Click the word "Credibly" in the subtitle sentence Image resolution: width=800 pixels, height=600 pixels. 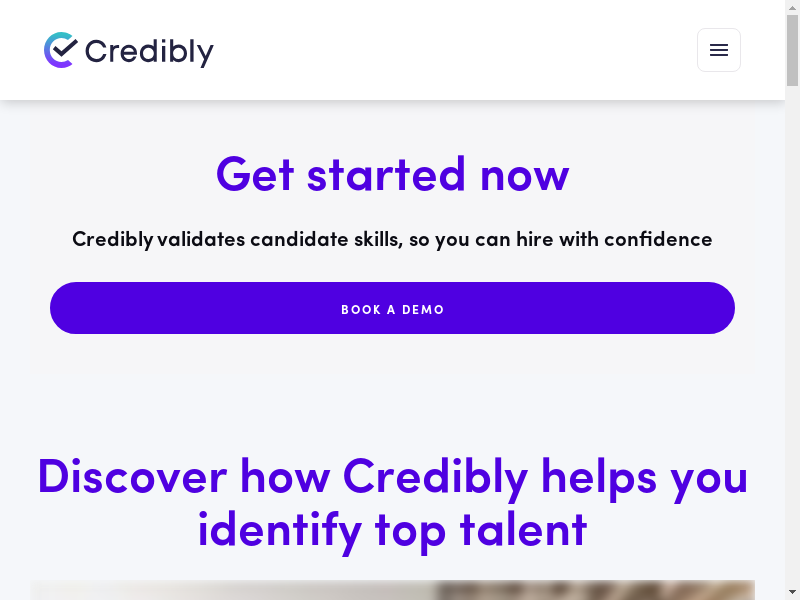[x=112, y=239]
